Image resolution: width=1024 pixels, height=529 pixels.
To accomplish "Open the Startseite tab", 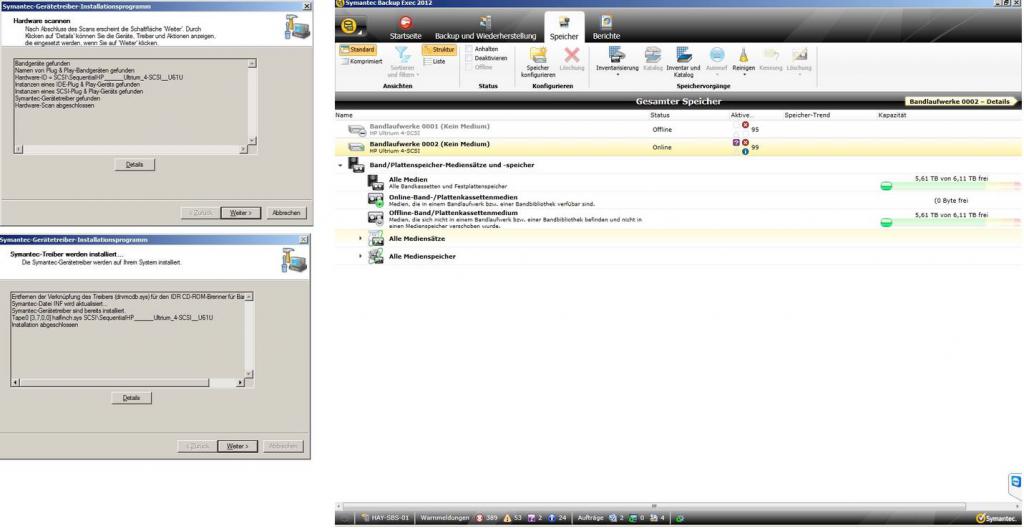I will pos(406,27).
